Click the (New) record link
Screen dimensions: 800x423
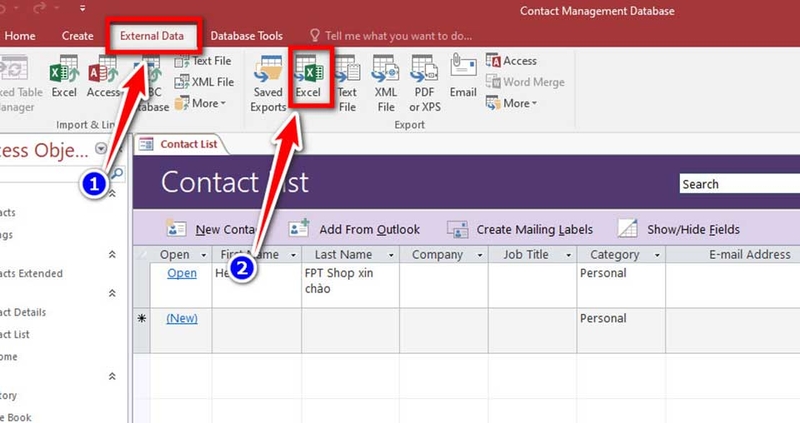(x=182, y=318)
